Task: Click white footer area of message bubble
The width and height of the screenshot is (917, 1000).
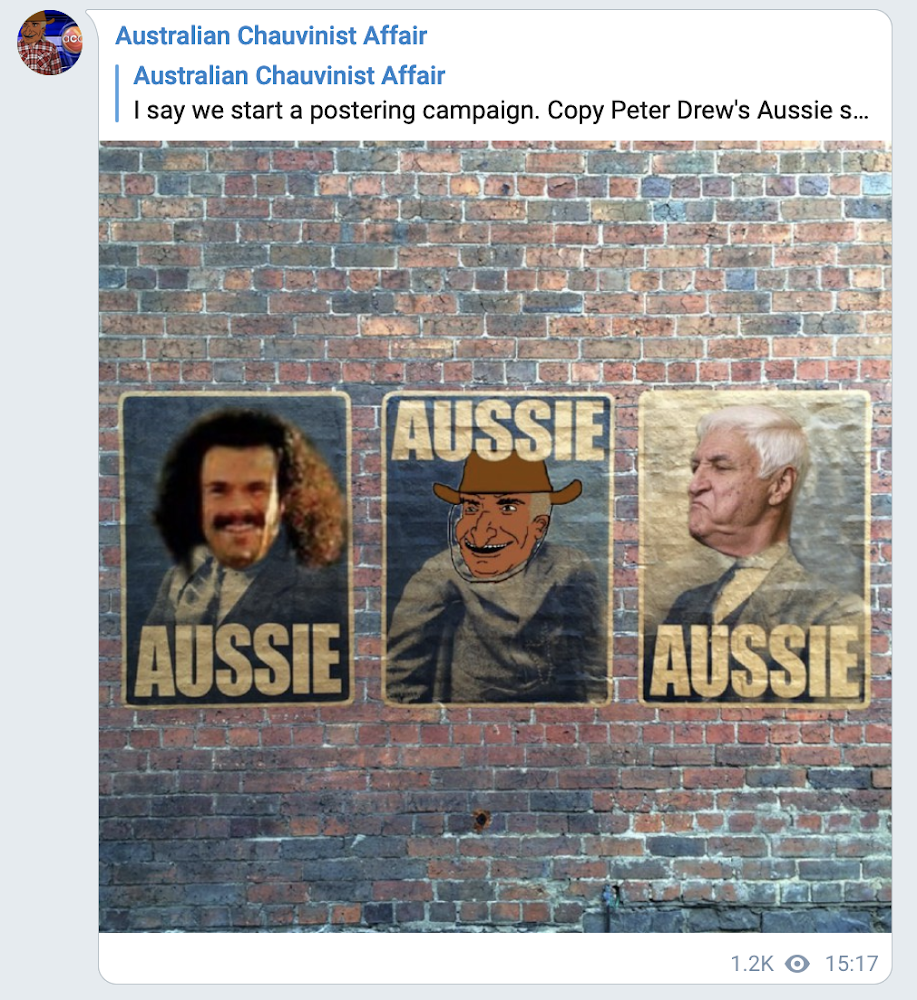Action: pos(414,958)
